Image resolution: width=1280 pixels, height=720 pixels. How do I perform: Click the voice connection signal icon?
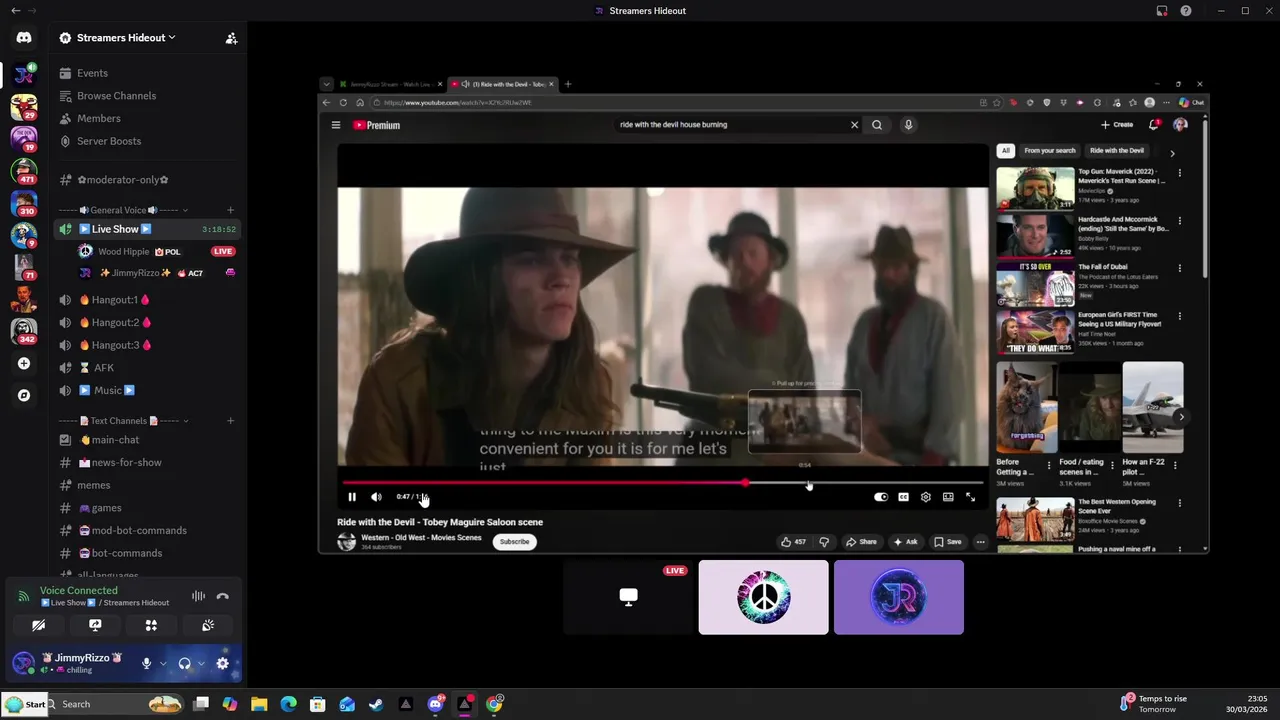tap(23, 596)
